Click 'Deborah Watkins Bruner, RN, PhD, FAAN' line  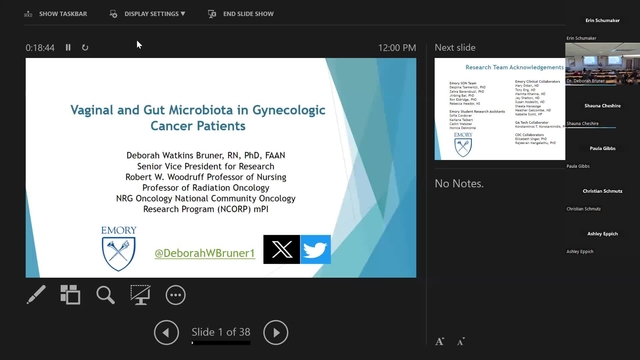[x=206, y=156]
